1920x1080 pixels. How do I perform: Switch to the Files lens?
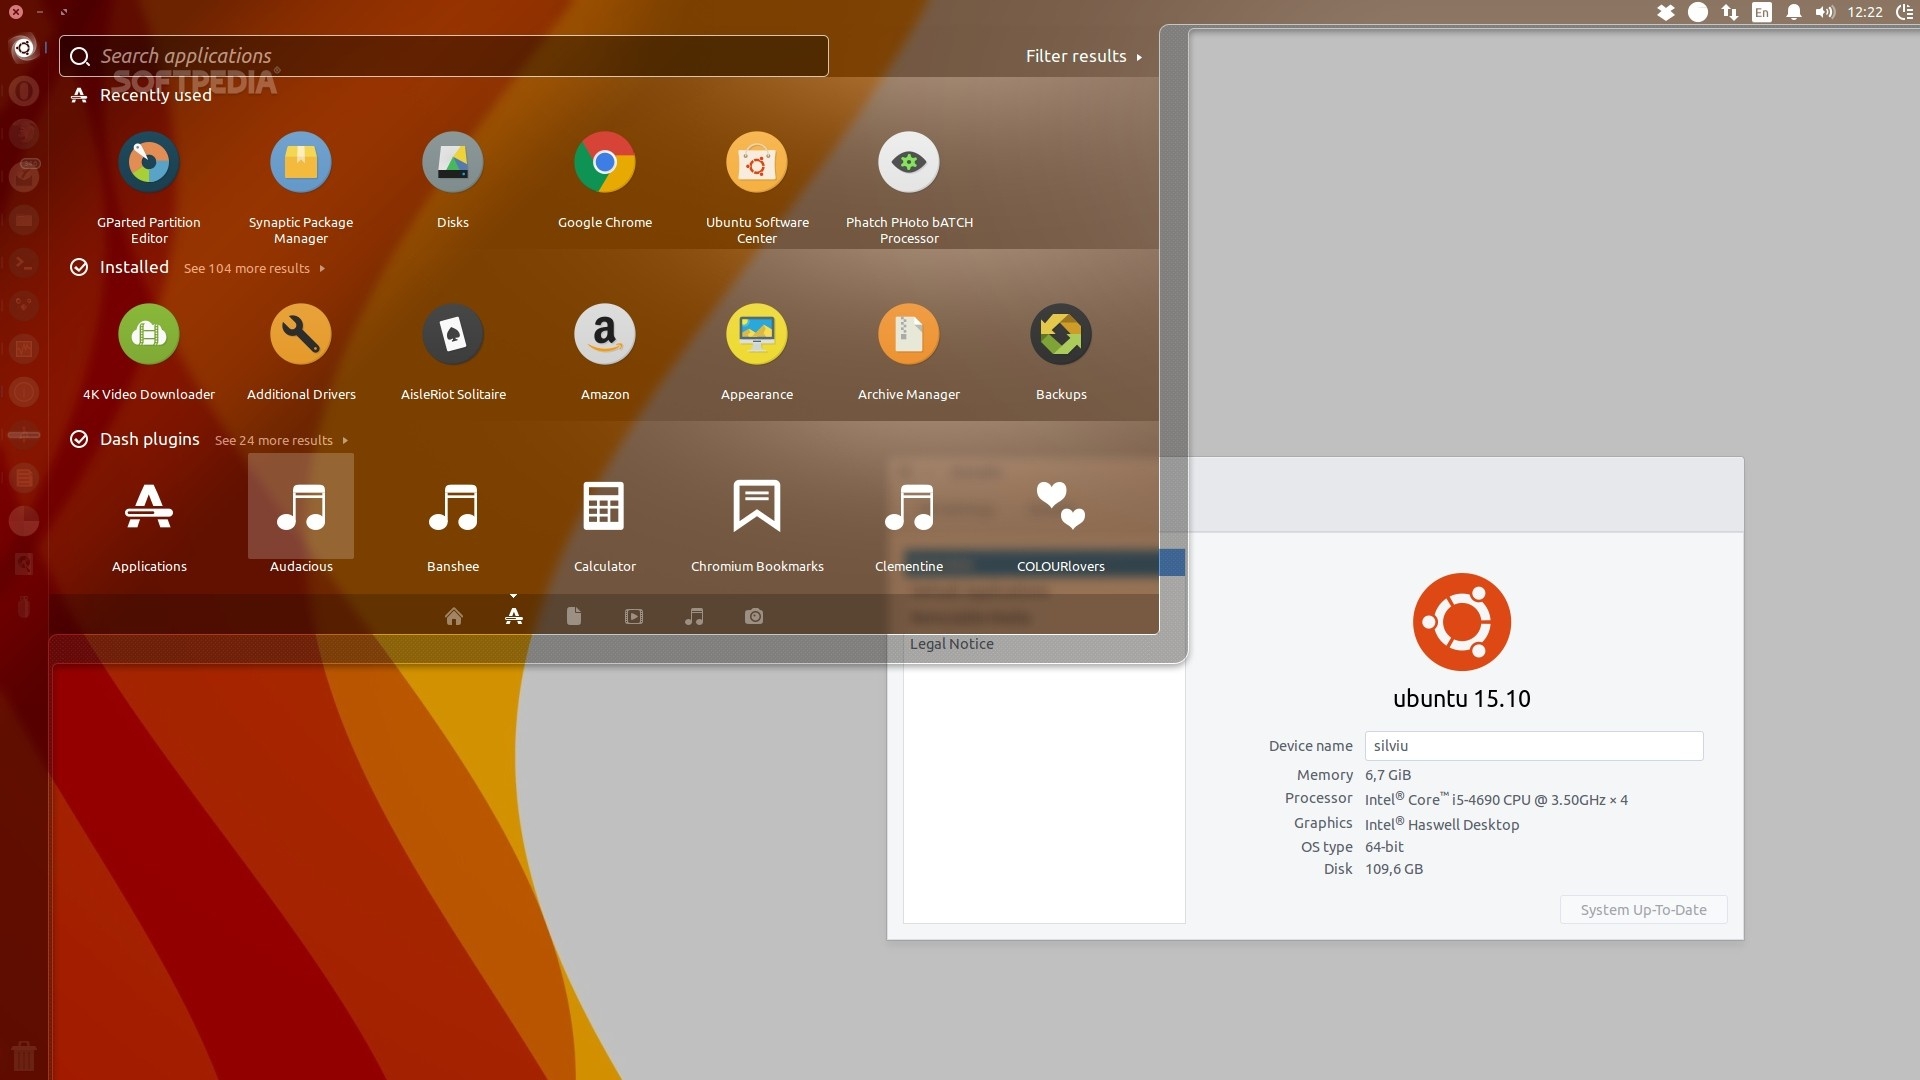[574, 616]
